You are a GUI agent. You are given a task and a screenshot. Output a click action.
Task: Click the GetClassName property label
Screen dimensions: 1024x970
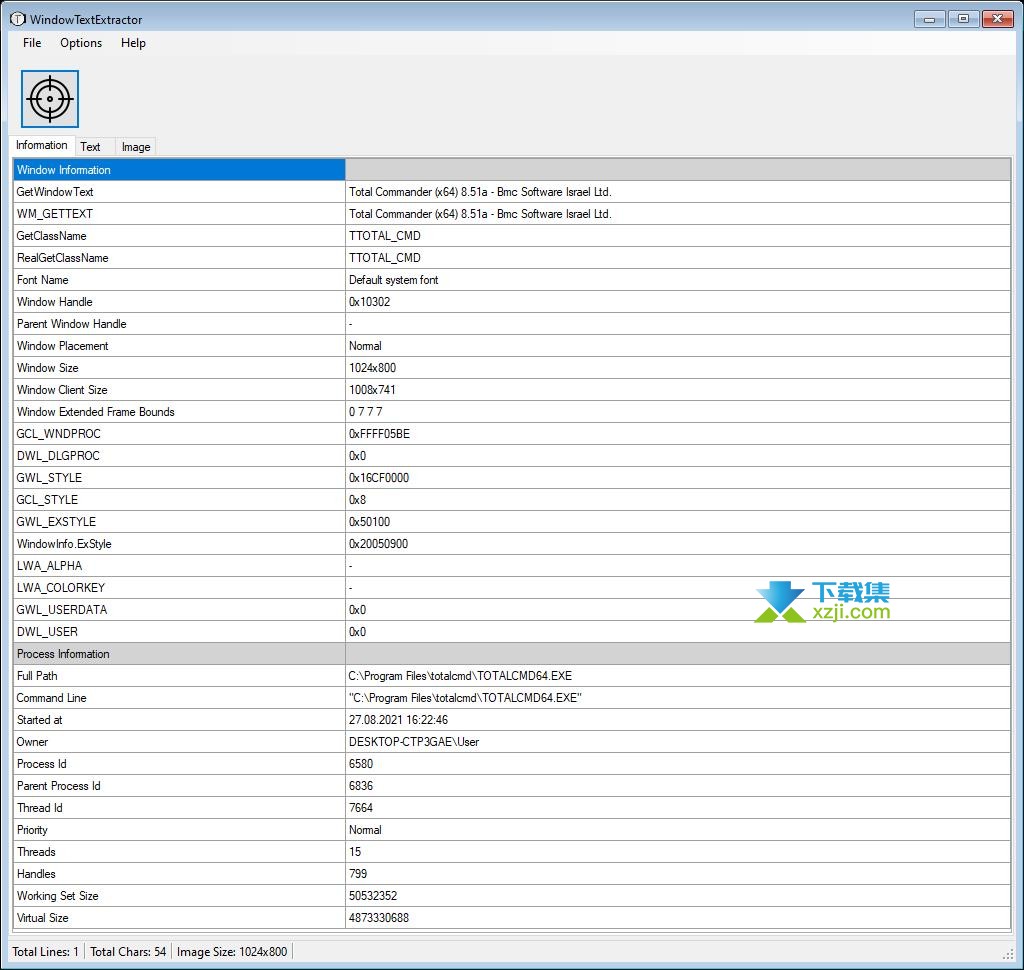point(52,236)
